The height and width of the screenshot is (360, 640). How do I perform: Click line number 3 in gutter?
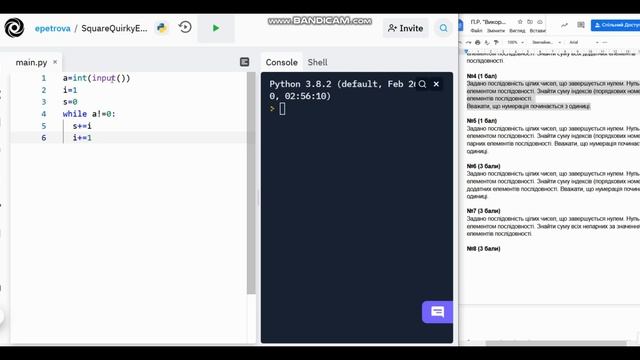44,102
